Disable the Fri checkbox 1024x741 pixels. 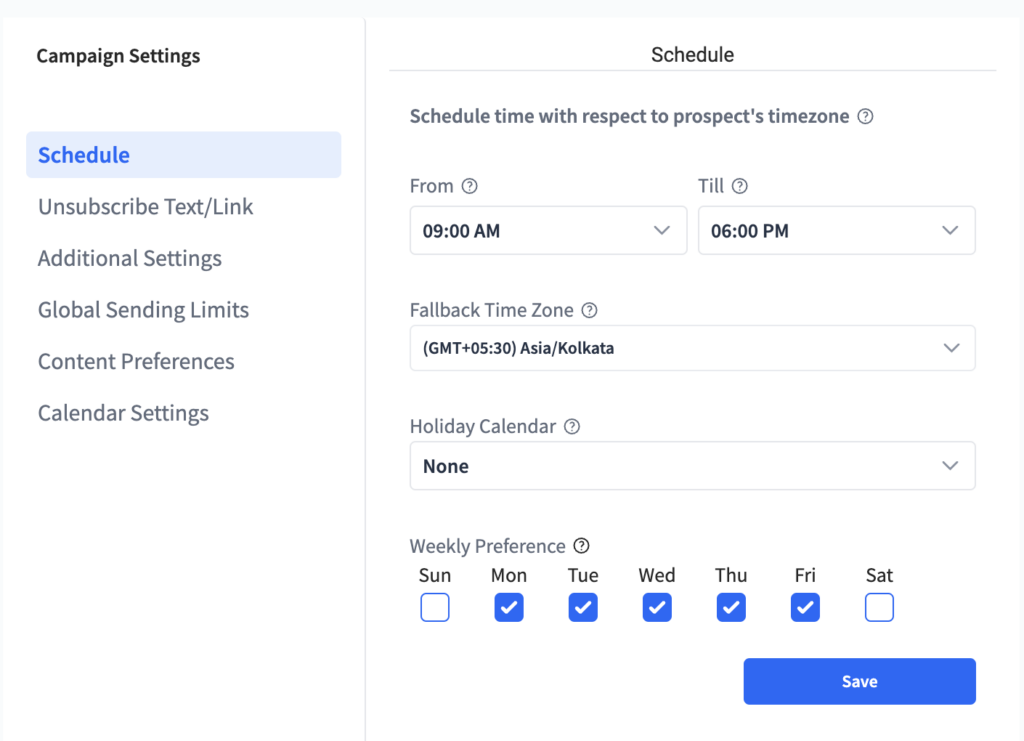[805, 607]
